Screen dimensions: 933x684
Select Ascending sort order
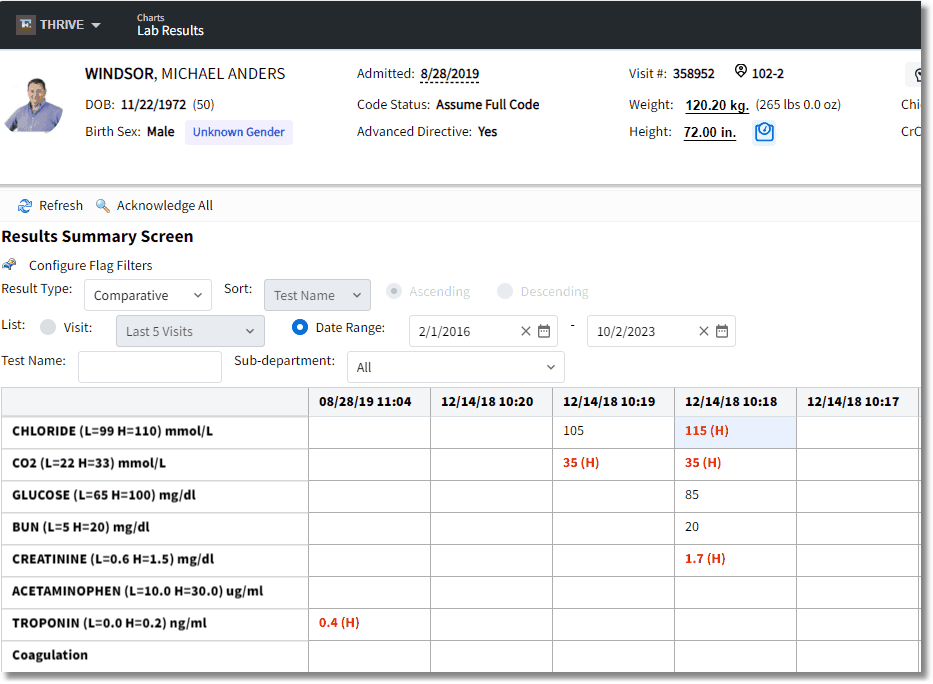click(x=393, y=291)
